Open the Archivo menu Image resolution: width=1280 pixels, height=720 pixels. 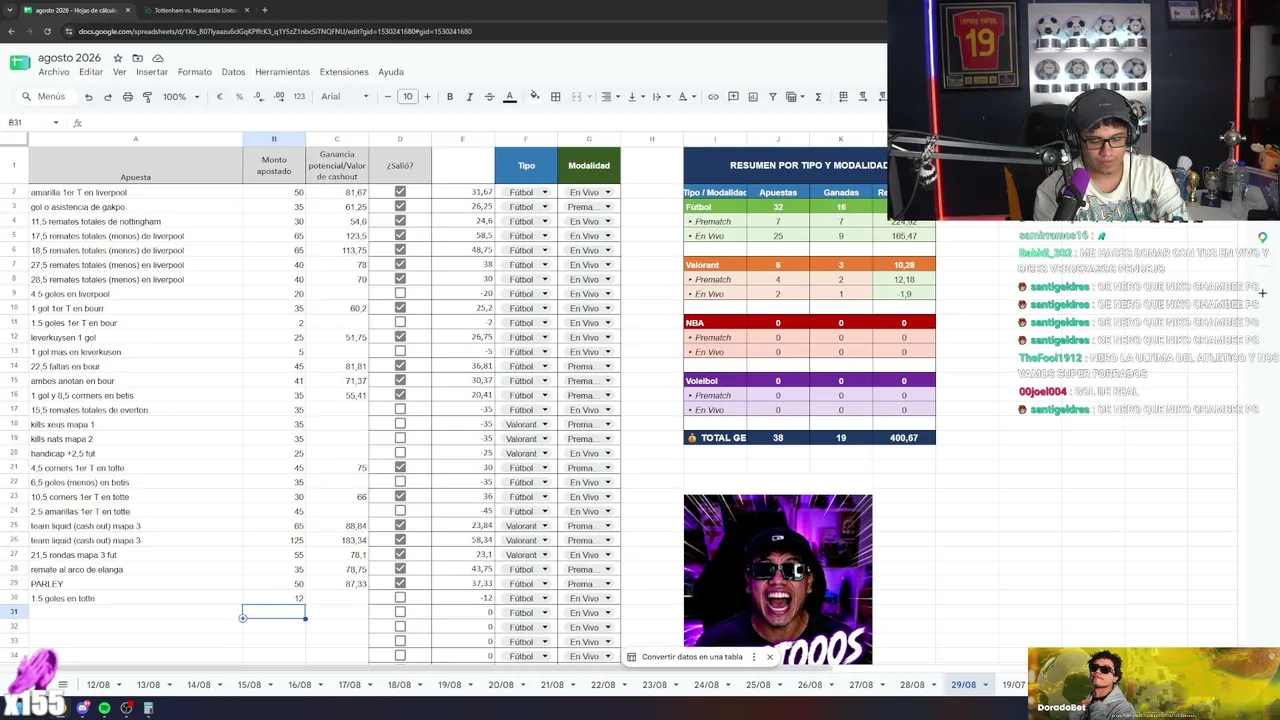click(54, 72)
